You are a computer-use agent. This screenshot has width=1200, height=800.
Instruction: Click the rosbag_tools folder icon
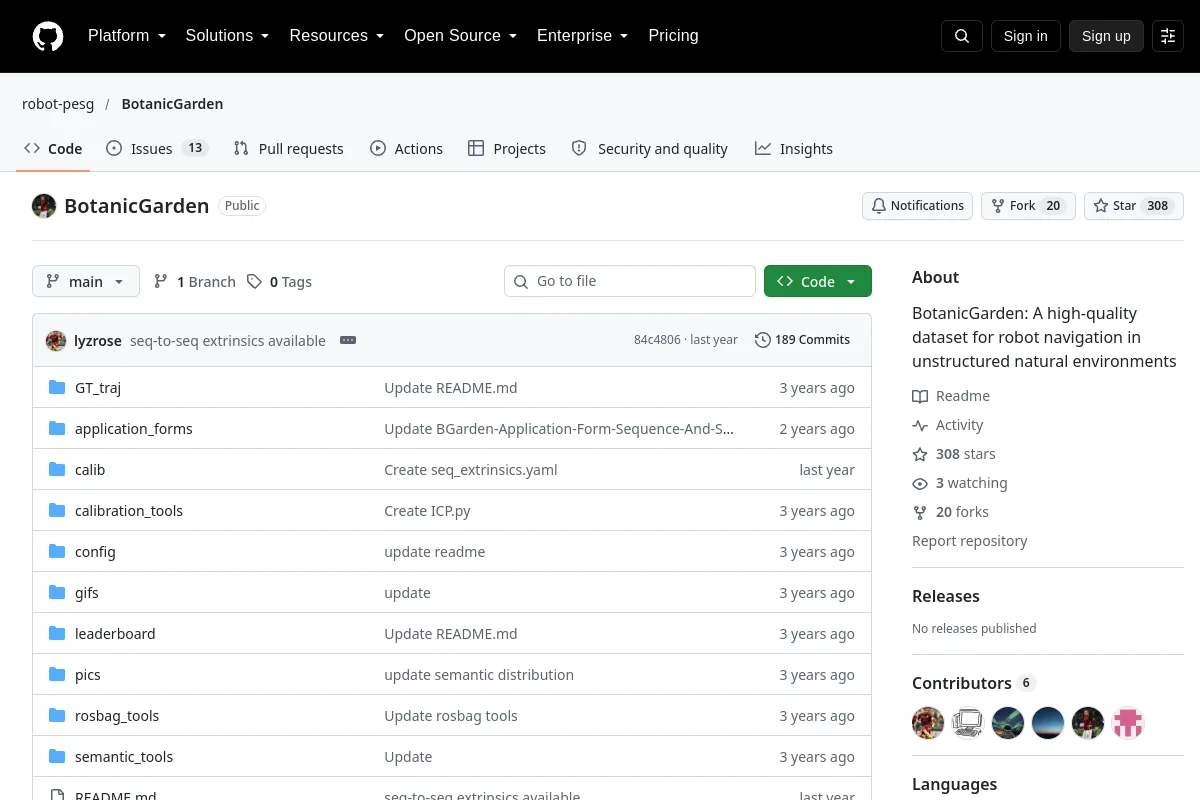[x=57, y=716]
